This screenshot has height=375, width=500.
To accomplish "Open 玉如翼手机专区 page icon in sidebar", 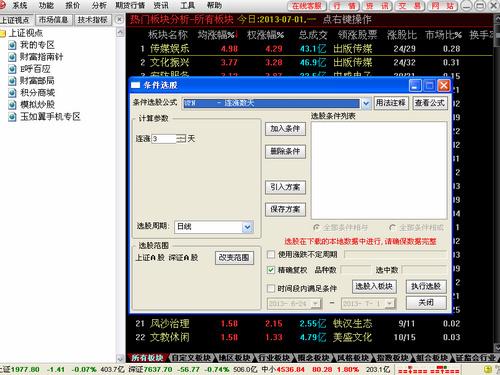I will coord(12,117).
